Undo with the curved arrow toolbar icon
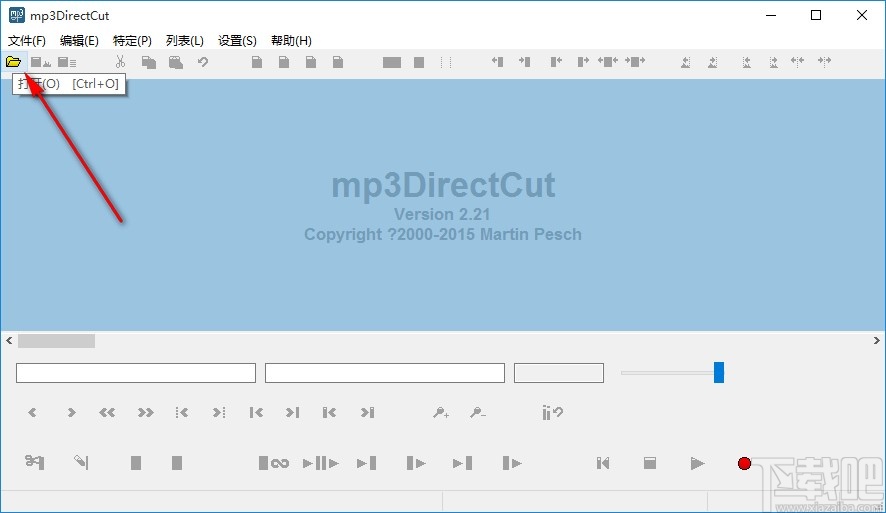 [203, 62]
